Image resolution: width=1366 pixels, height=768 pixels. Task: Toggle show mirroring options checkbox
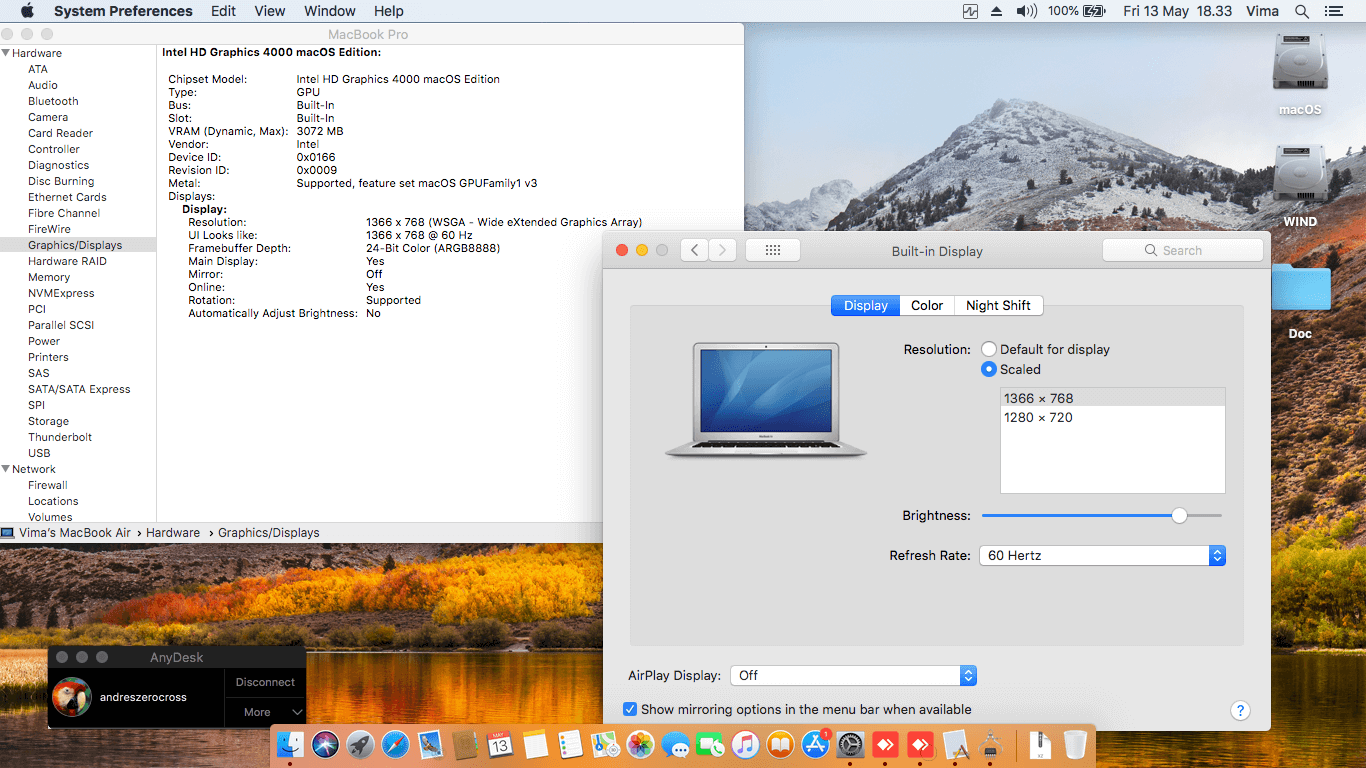point(630,709)
